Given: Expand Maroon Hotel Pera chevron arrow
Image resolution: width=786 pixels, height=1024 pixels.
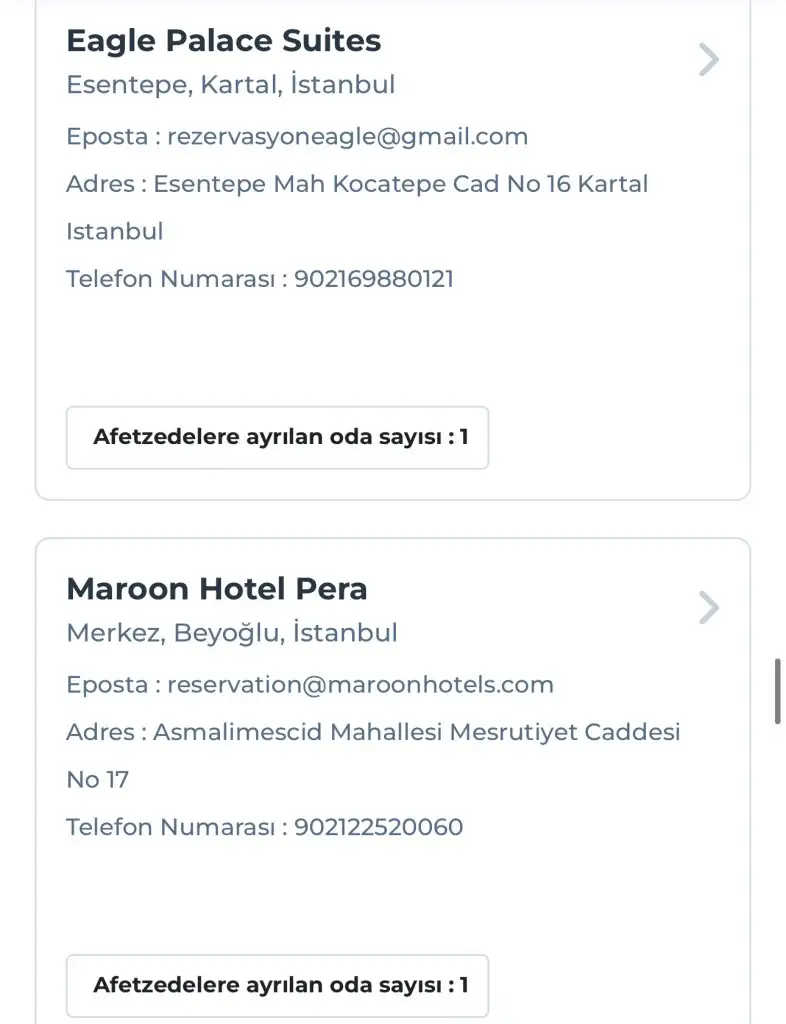Looking at the screenshot, I should pos(708,607).
